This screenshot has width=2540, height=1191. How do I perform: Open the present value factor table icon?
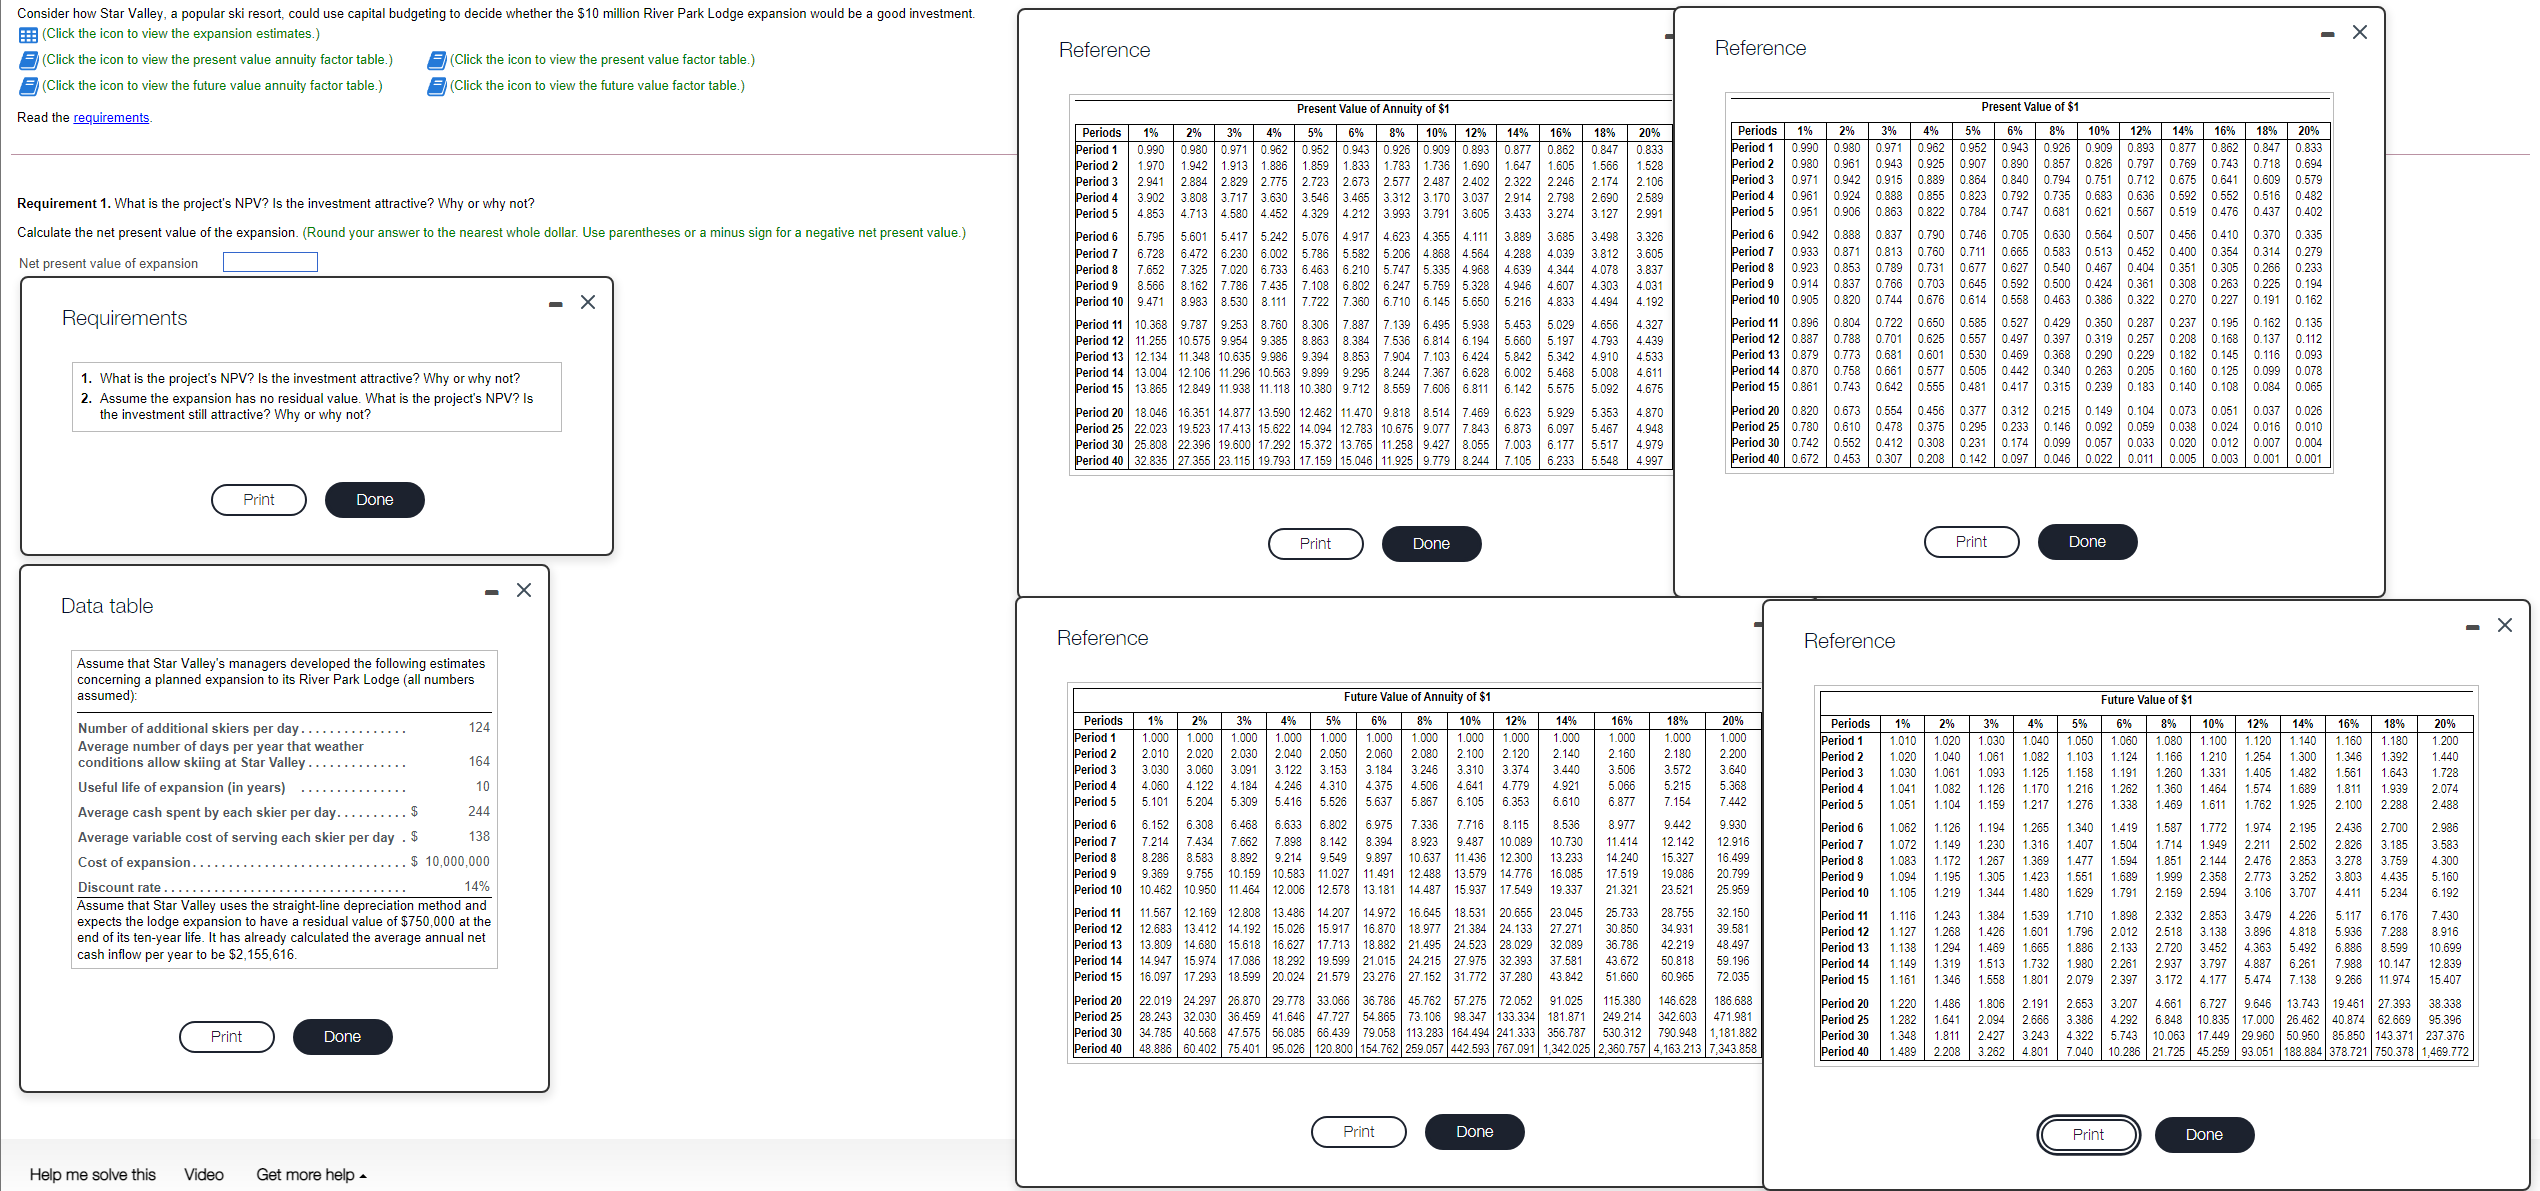(x=436, y=61)
